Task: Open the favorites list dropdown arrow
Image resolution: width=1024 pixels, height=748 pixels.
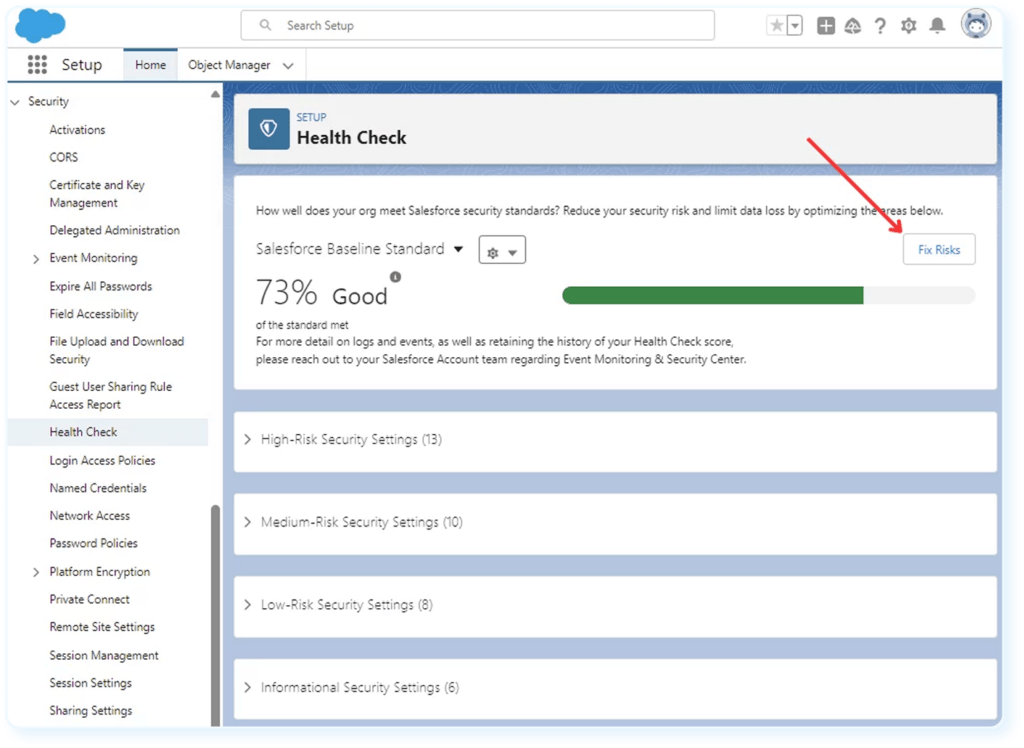Action: coord(795,25)
